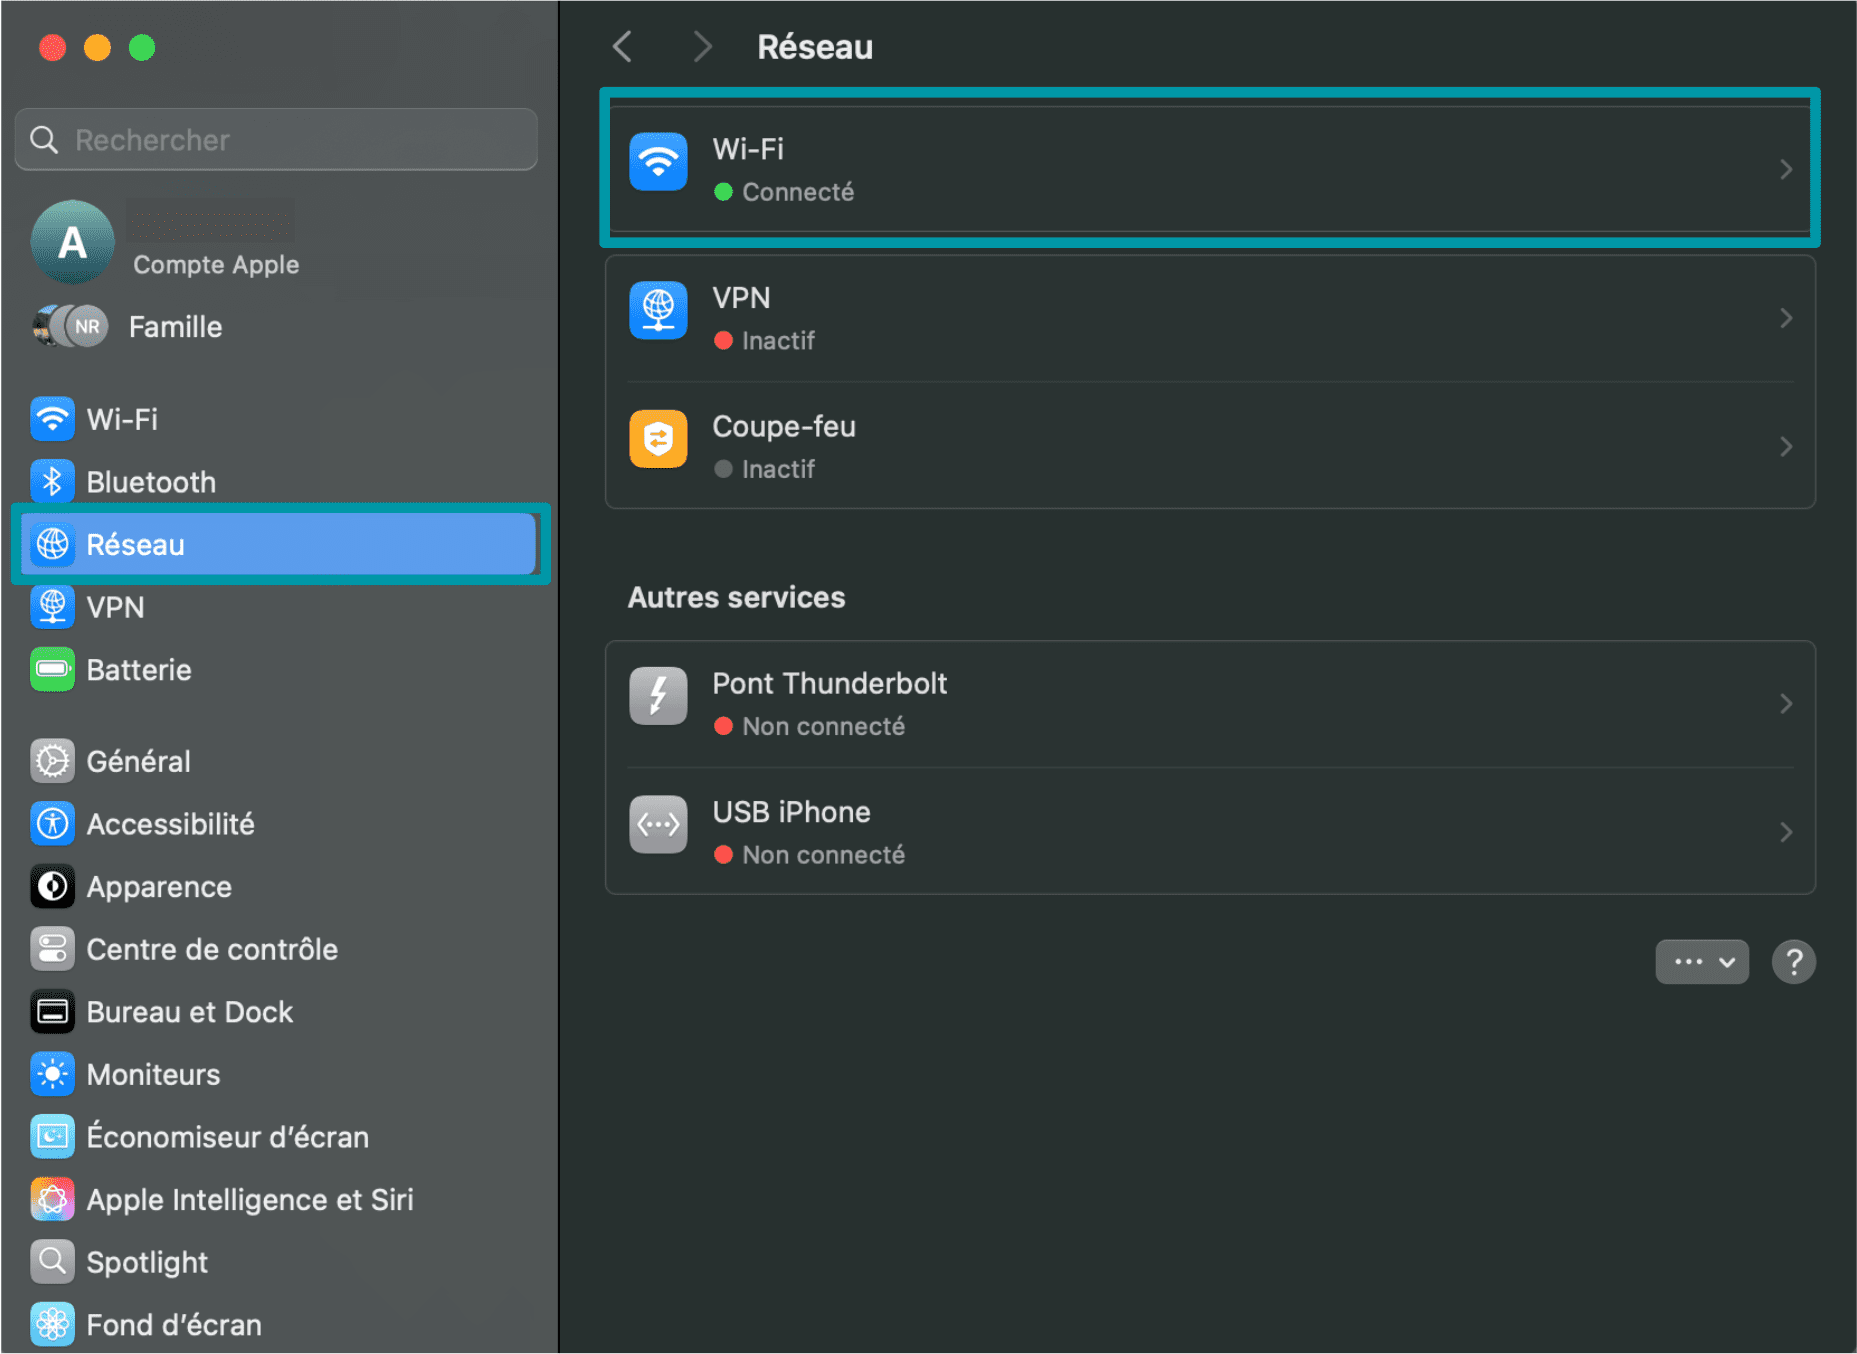Open Accessibilité via its sidebar icon

(x=52, y=824)
